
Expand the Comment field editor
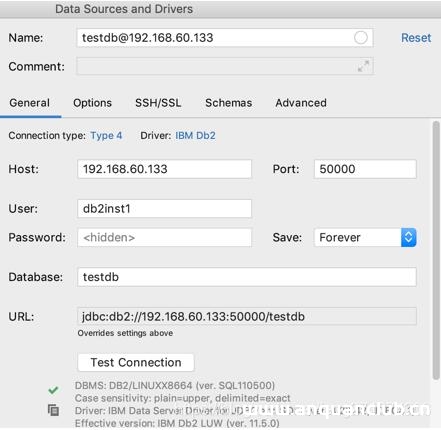pyautogui.click(x=363, y=66)
